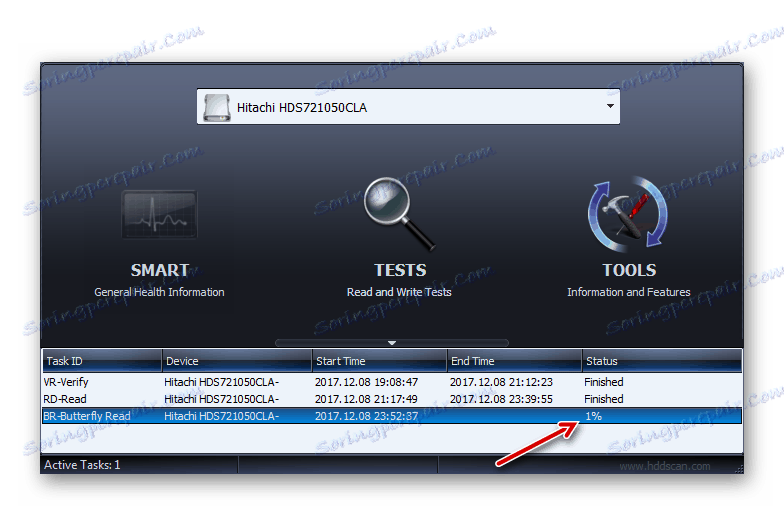784x514 pixels.
Task: Sort by Start Time column header
Action: (x=380, y=360)
